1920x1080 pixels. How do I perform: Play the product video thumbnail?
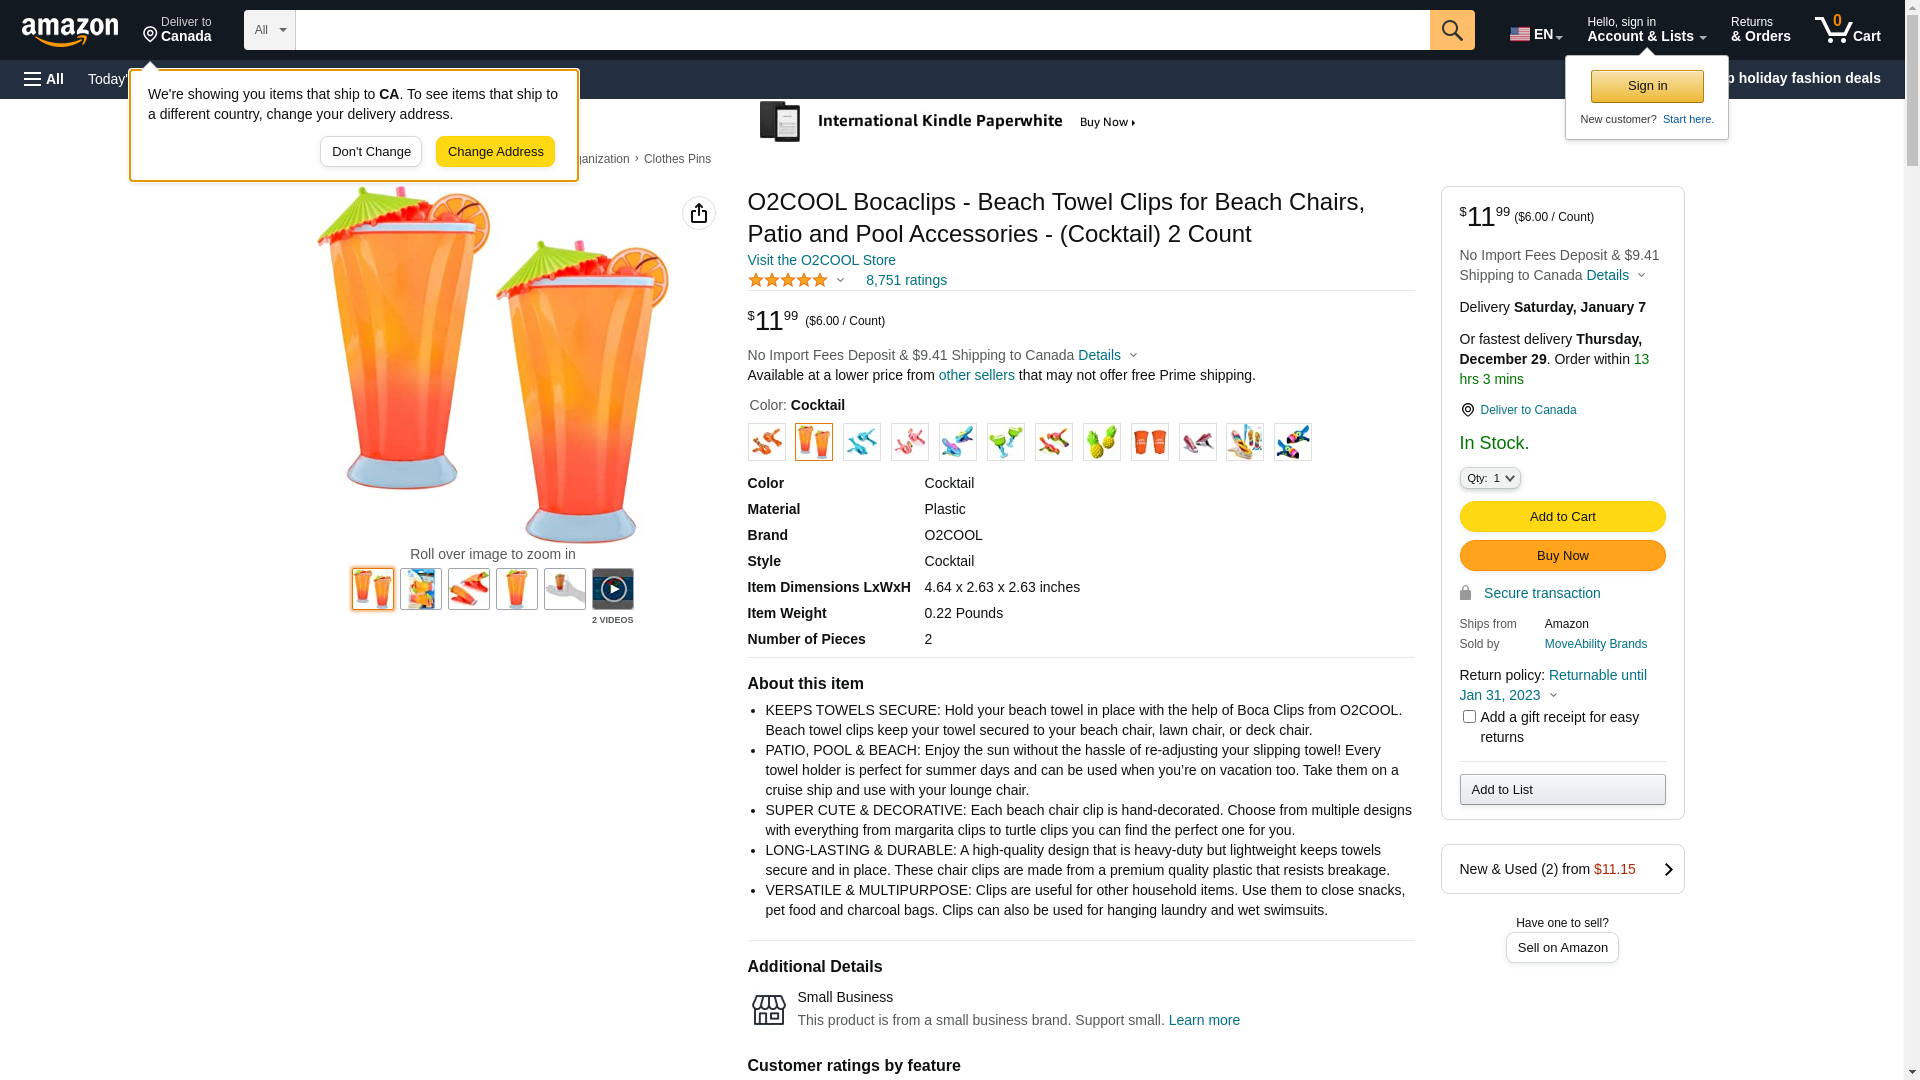pos(612,589)
